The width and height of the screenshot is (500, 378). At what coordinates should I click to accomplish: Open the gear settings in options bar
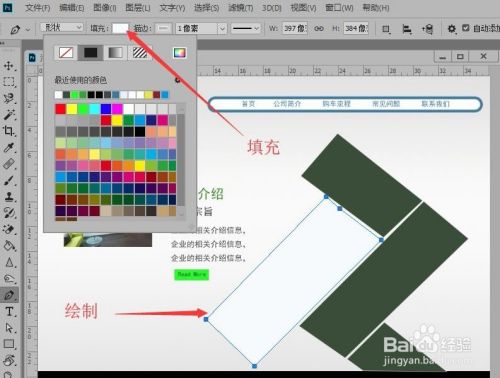click(451, 29)
